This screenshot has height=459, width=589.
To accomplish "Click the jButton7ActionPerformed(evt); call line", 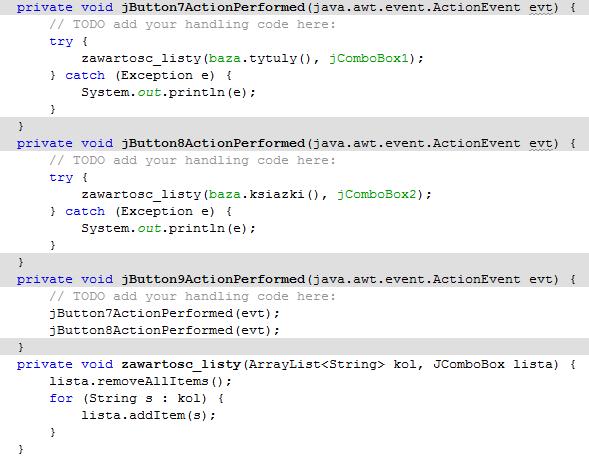I will pyautogui.click(x=165, y=314).
